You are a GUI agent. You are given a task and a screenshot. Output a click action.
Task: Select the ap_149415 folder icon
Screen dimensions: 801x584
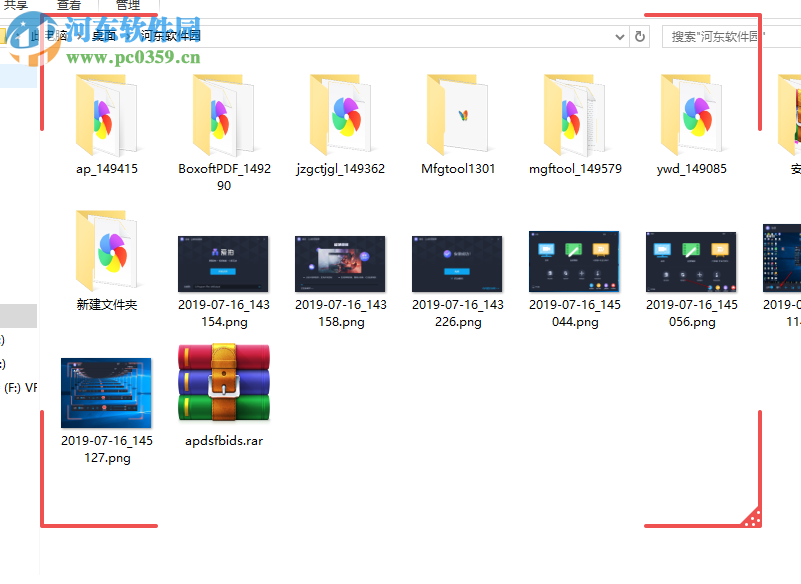(107, 115)
